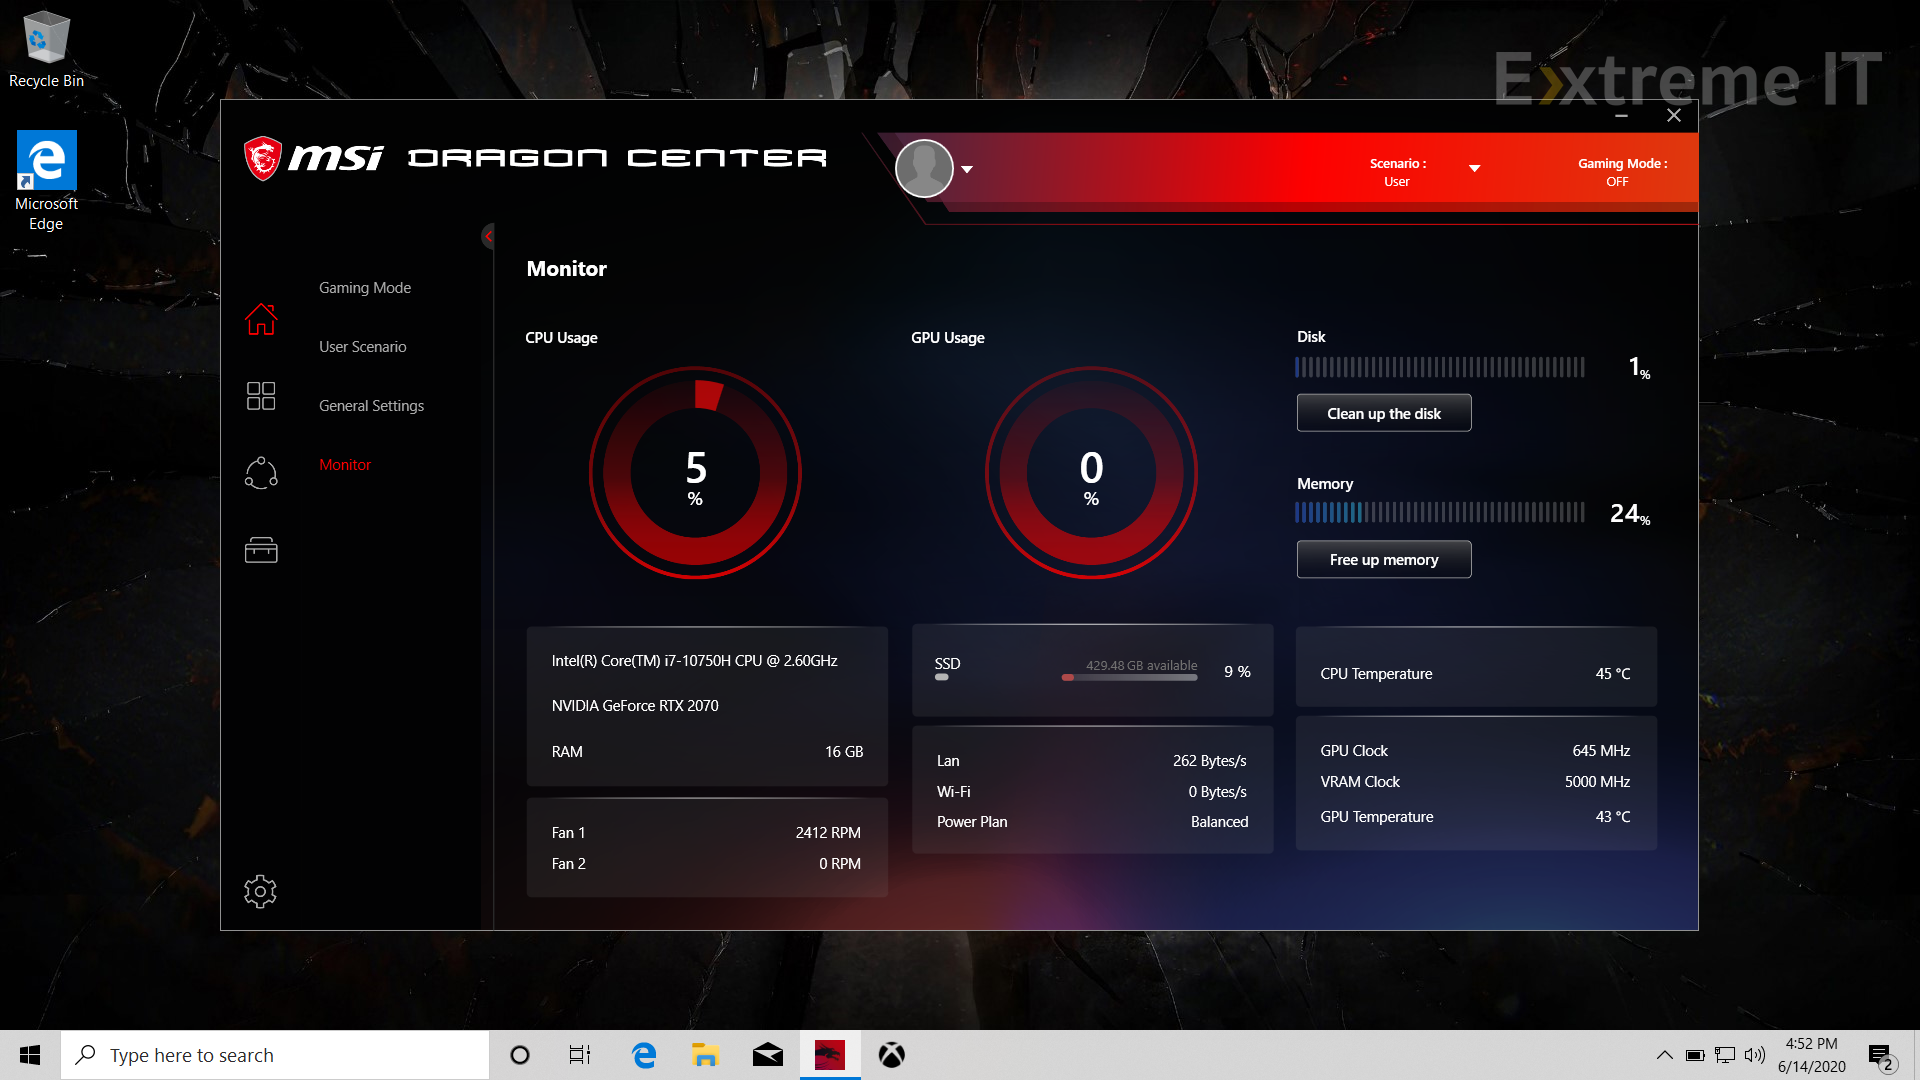
Task: Click VRAM Clock 5000 MHz value
Action: tap(1597, 782)
